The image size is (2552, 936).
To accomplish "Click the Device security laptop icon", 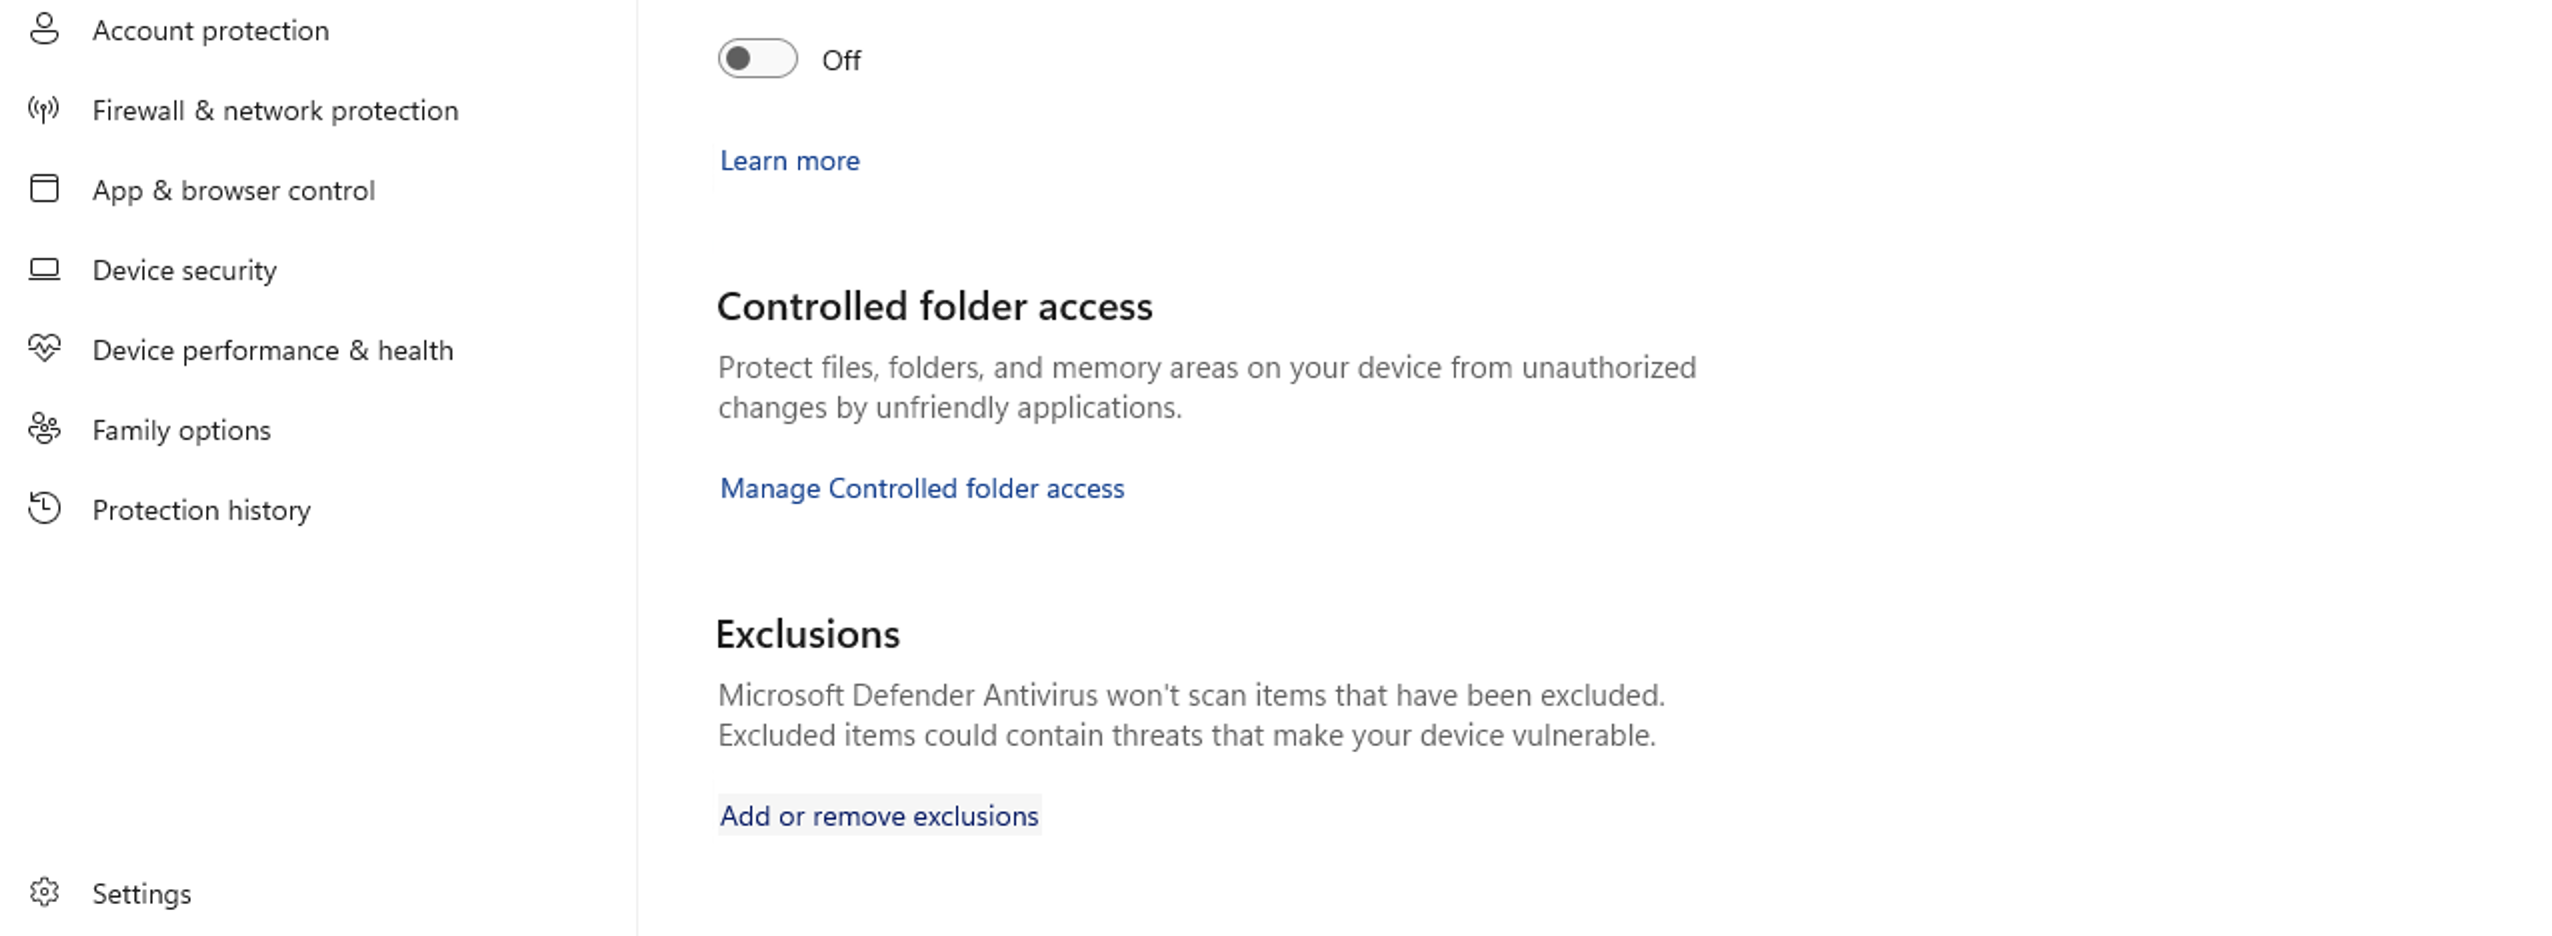I will (44, 269).
